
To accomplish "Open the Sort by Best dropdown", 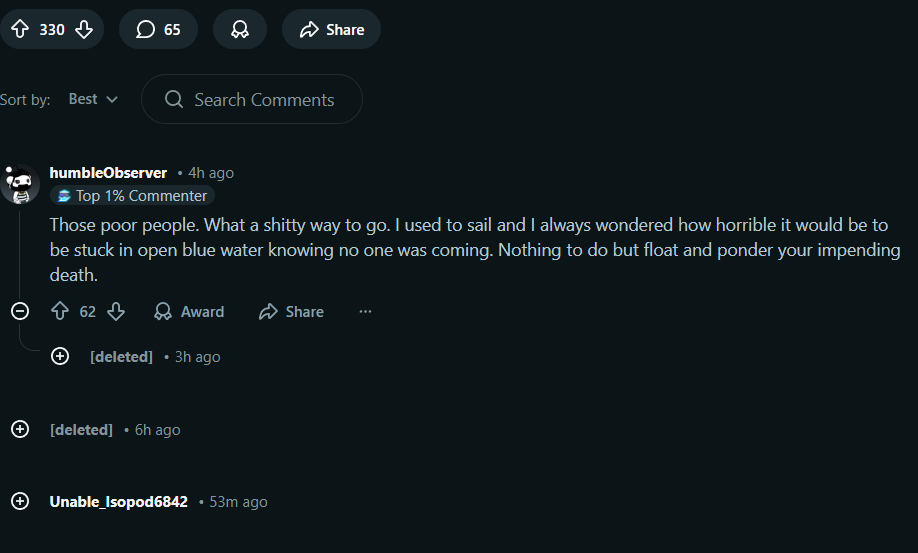I will pos(93,99).
